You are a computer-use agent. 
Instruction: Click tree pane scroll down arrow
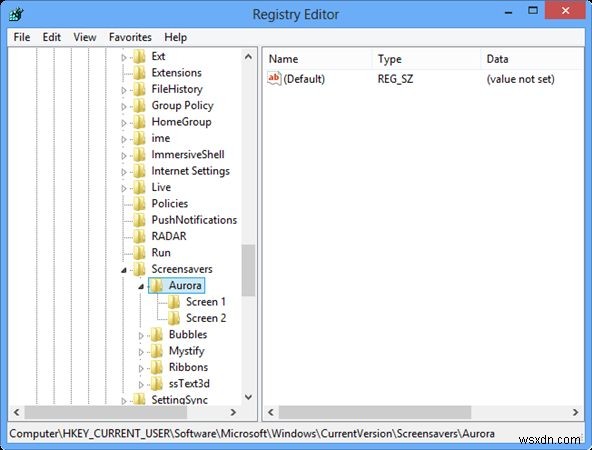pyautogui.click(x=248, y=397)
